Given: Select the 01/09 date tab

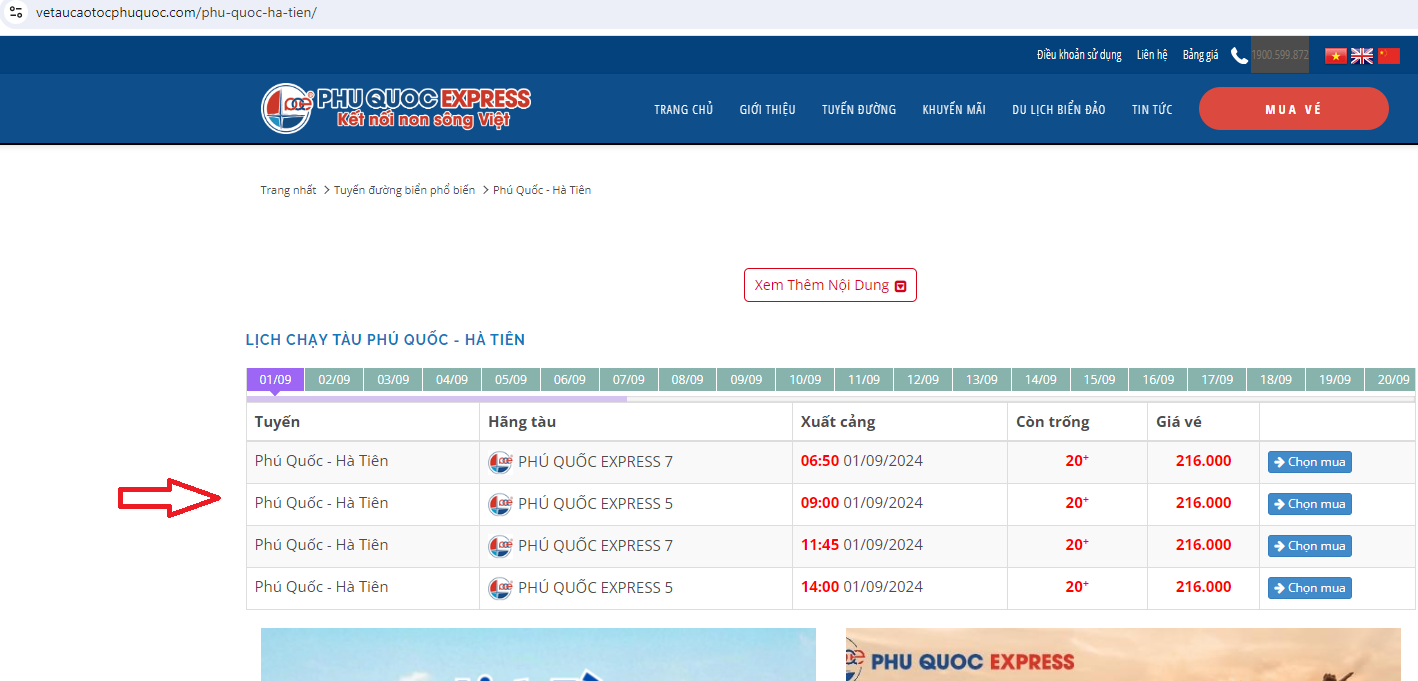Looking at the screenshot, I should [x=275, y=380].
